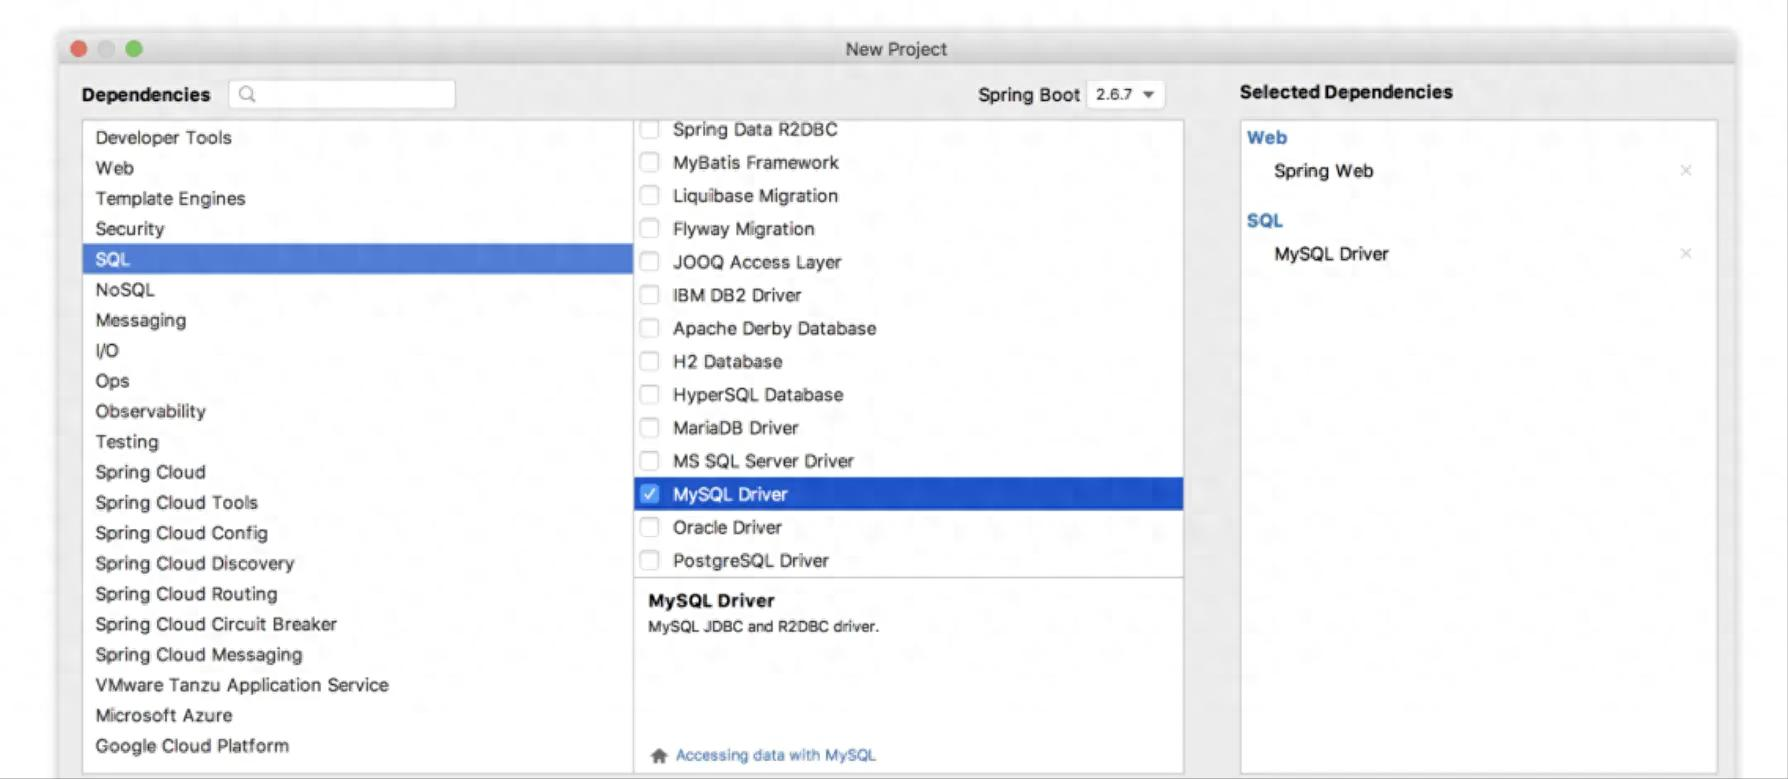1788x779 pixels.
Task: Open the Spring Cloud Tools category
Action: (358, 502)
